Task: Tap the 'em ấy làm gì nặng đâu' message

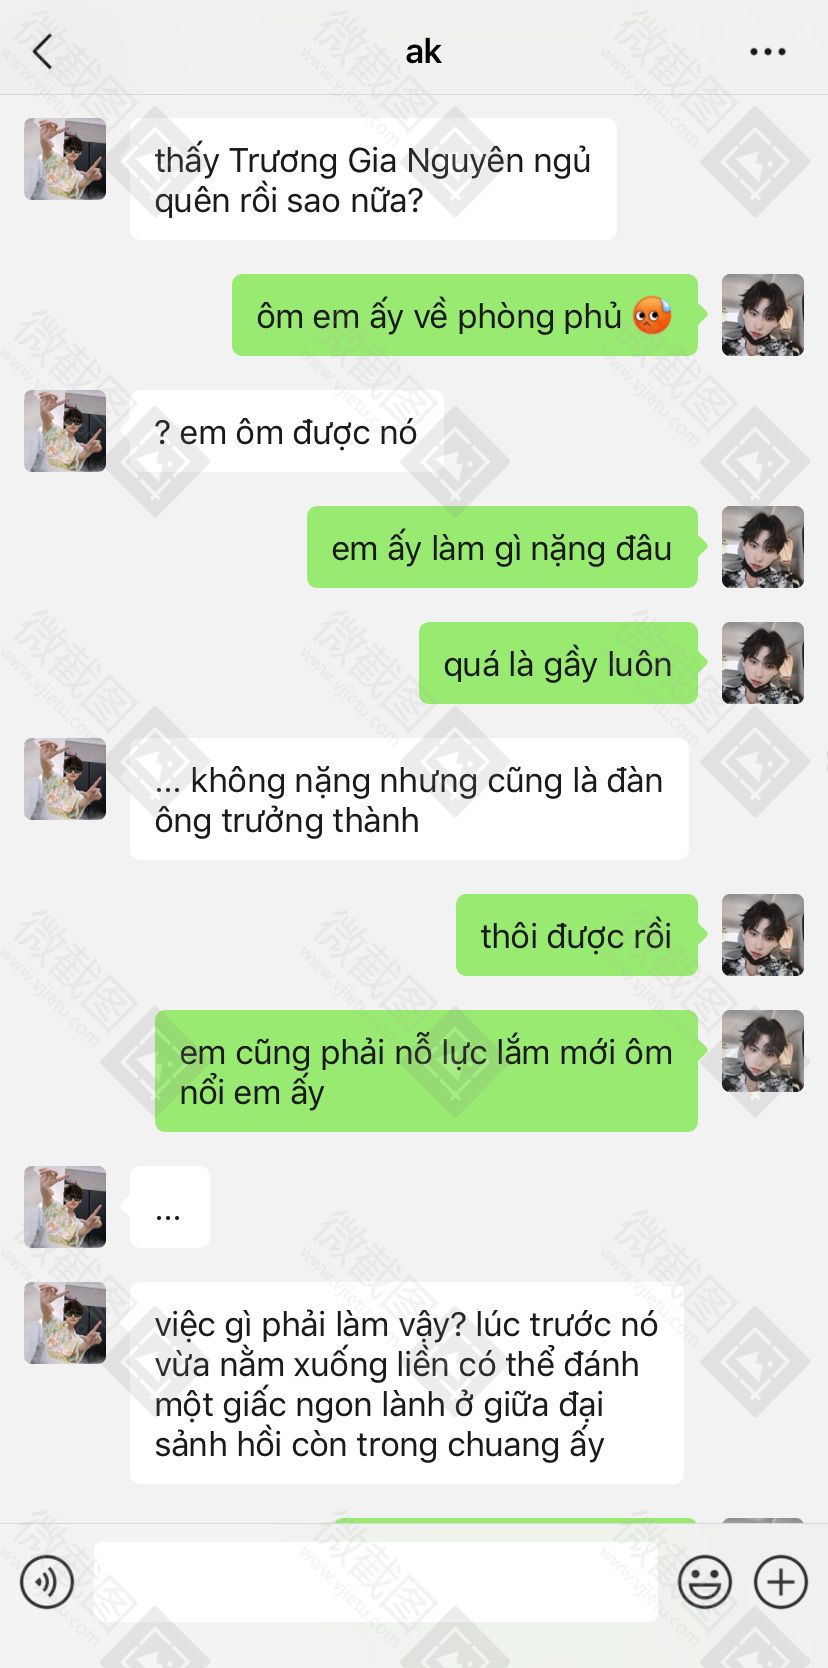Action: [502, 547]
